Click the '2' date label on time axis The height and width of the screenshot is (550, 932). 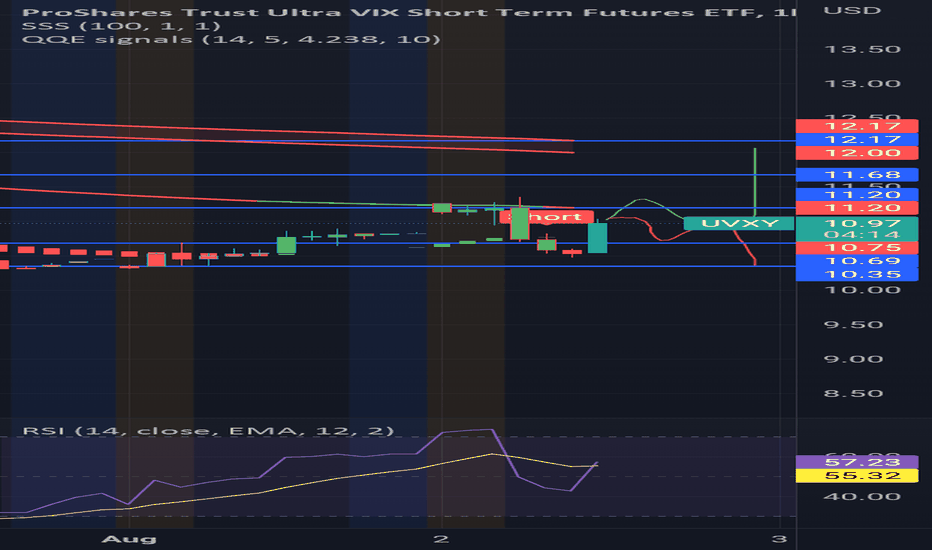[440, 539]
